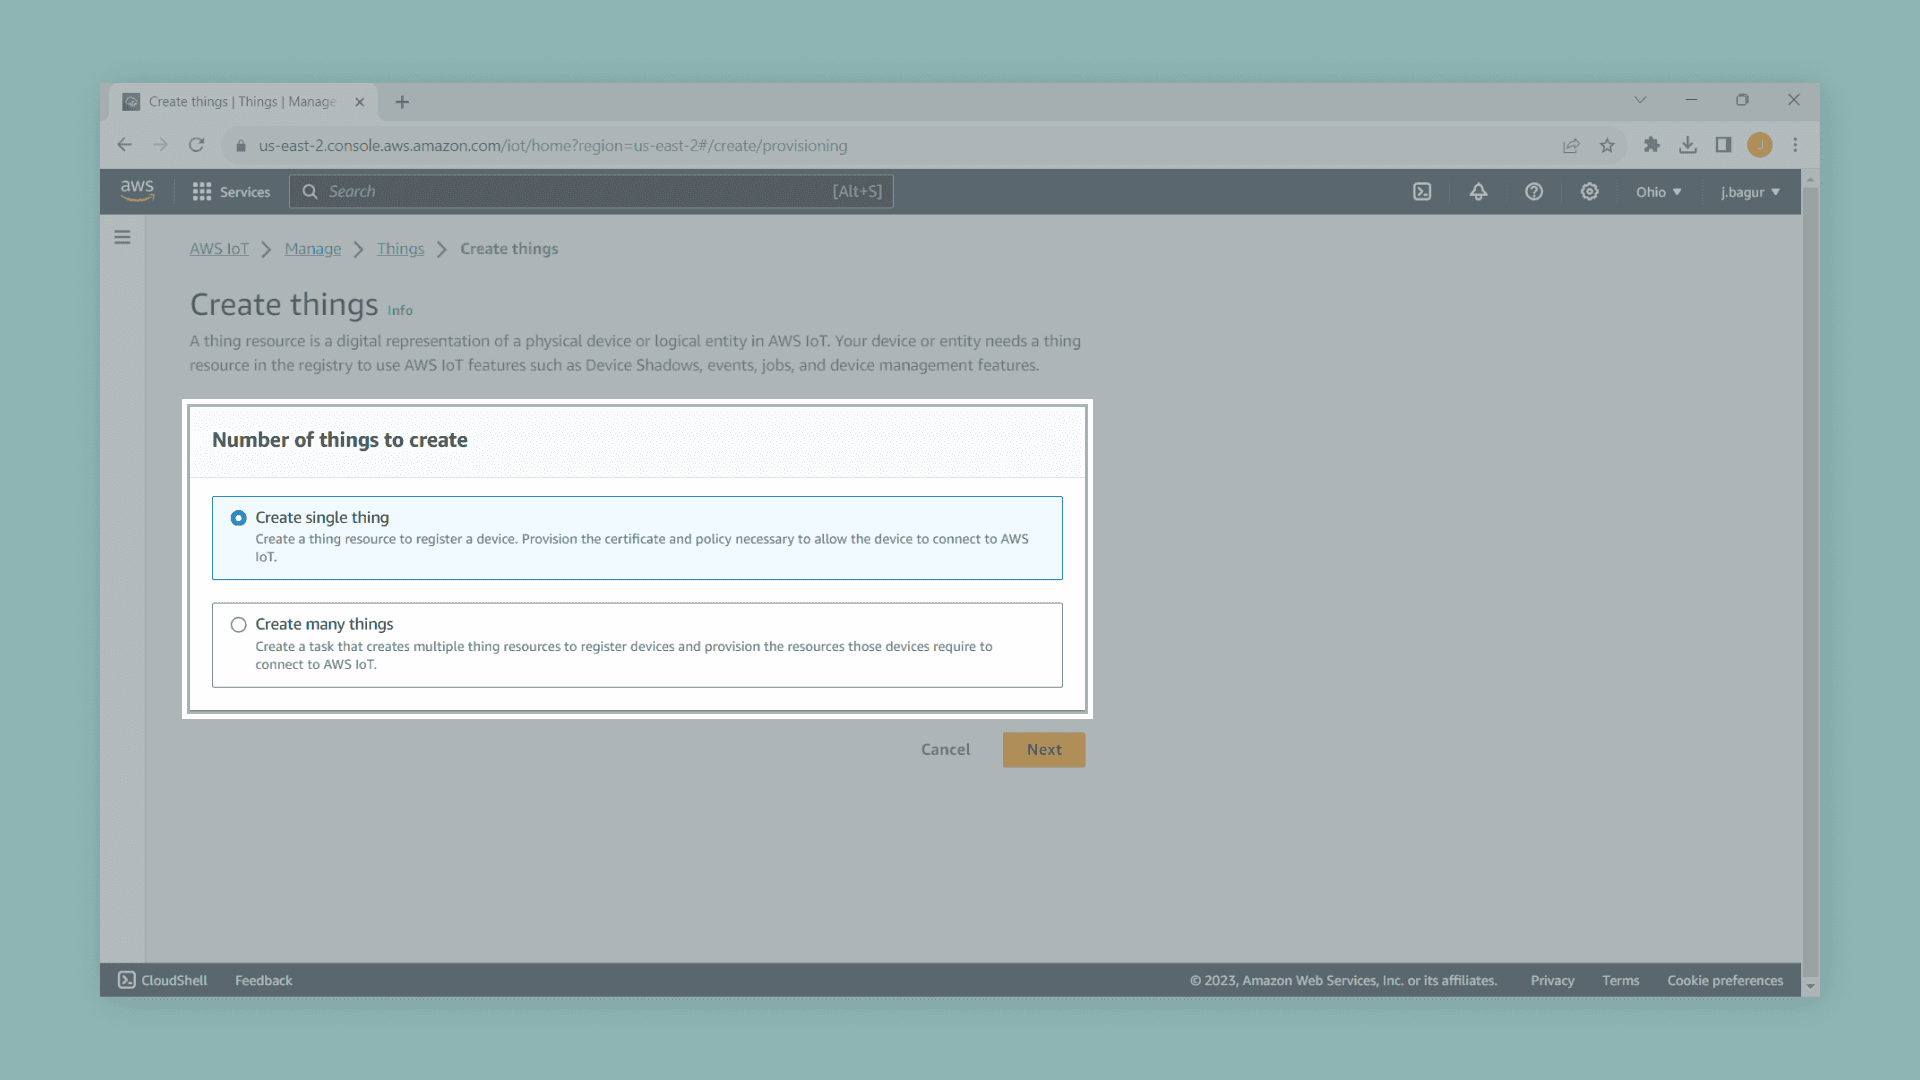1920x1080 pixels.
Task: Open the Chrome three-dot menu
Action: click(1795, 145)
